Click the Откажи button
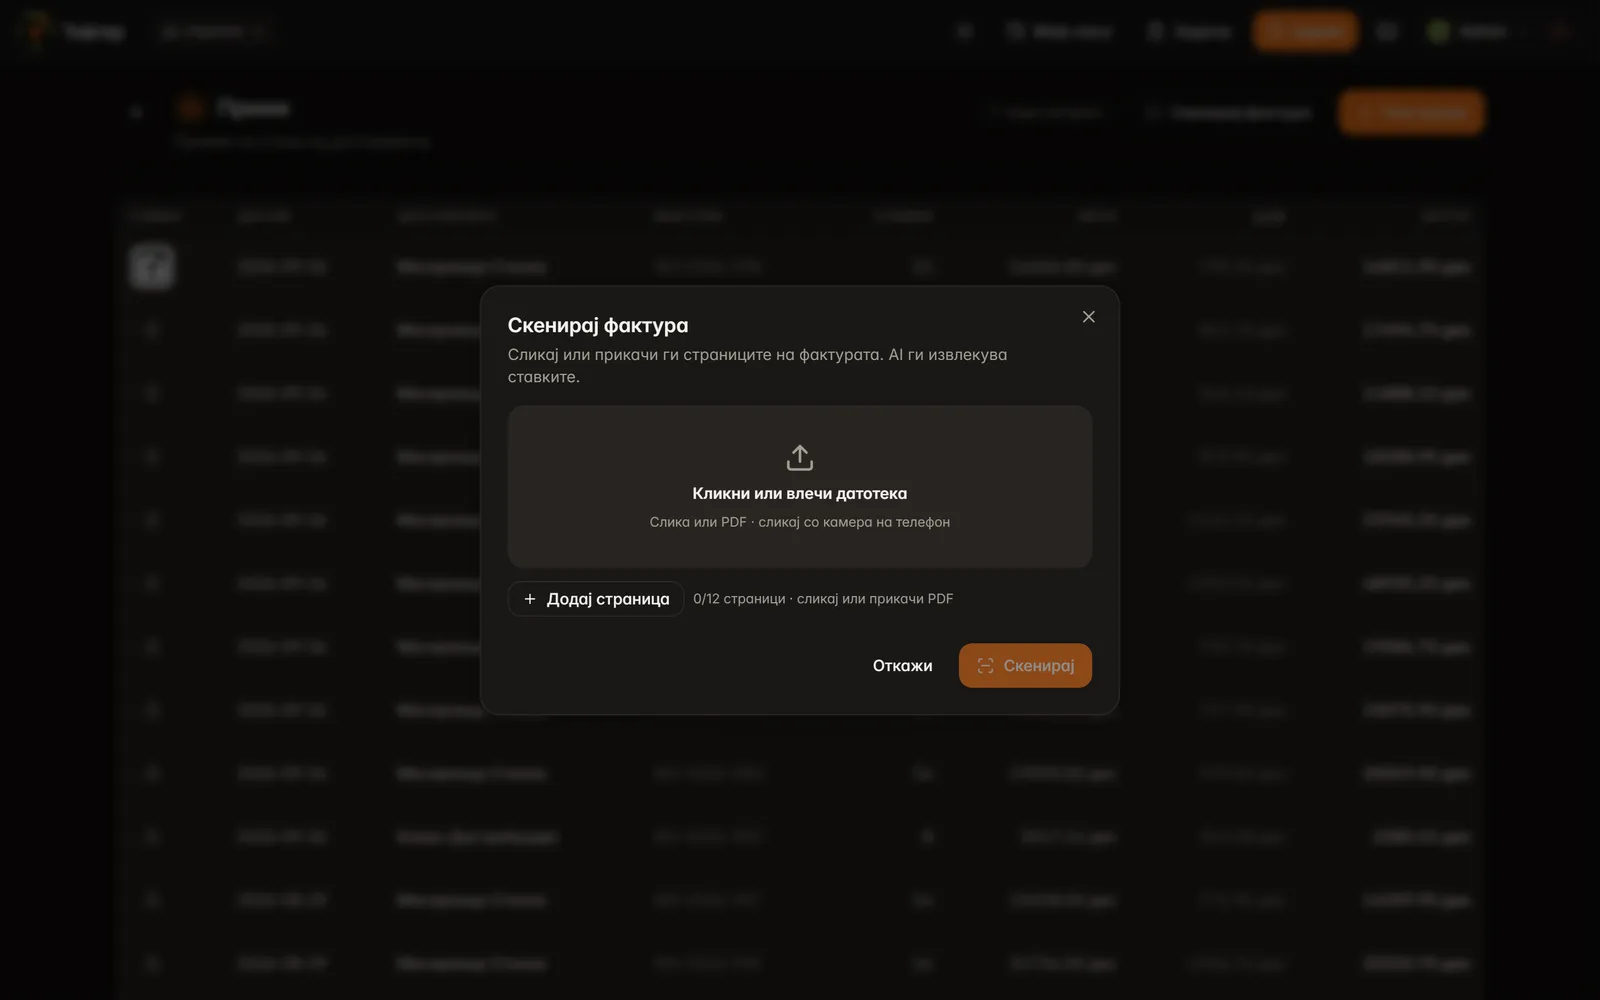The width and height of the screenshot is (1600, 1000). 902,666
